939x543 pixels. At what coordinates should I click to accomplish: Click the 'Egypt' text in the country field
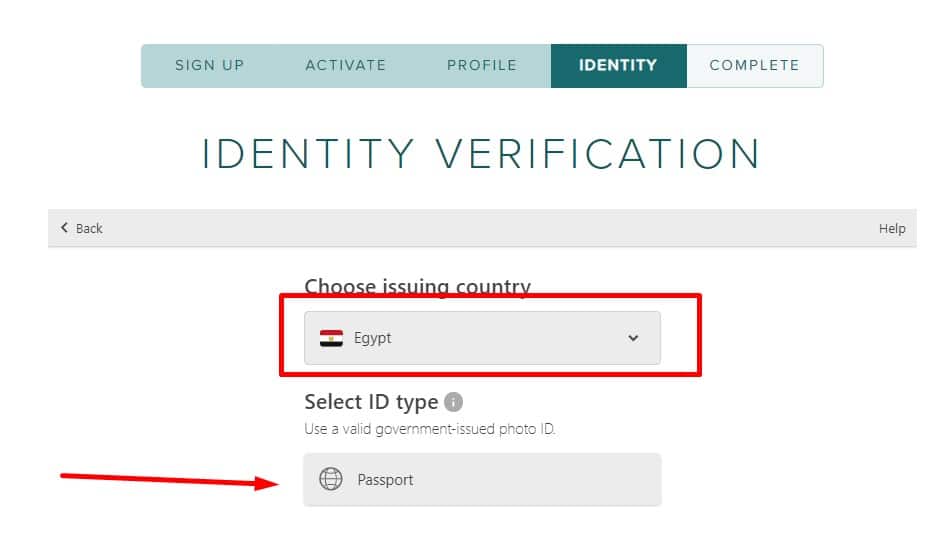[x=373, y=338]
